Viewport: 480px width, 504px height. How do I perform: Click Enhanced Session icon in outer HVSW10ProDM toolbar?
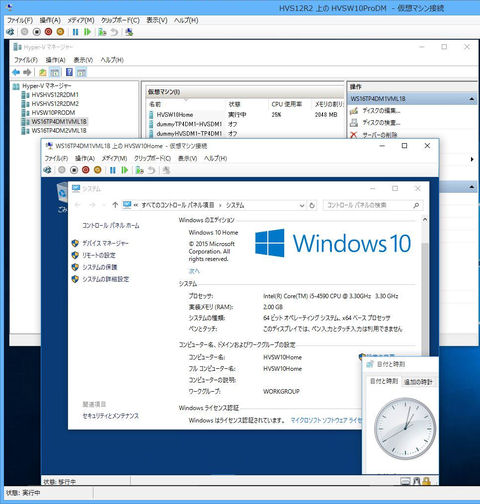(129, 32)
